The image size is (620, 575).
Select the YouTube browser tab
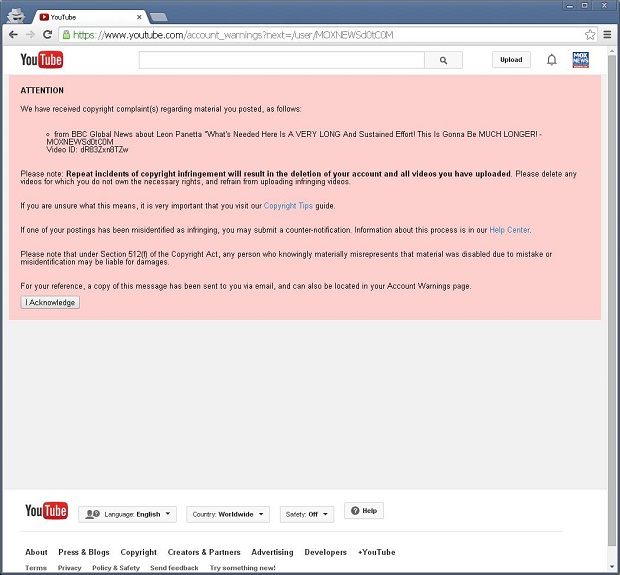click(90, 16)
